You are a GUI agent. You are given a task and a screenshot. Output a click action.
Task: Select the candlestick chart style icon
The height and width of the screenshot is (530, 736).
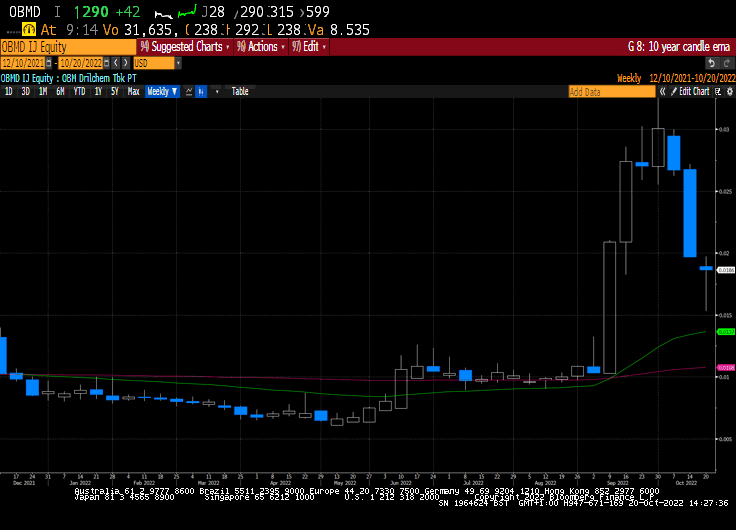click(x=201, y=92)
